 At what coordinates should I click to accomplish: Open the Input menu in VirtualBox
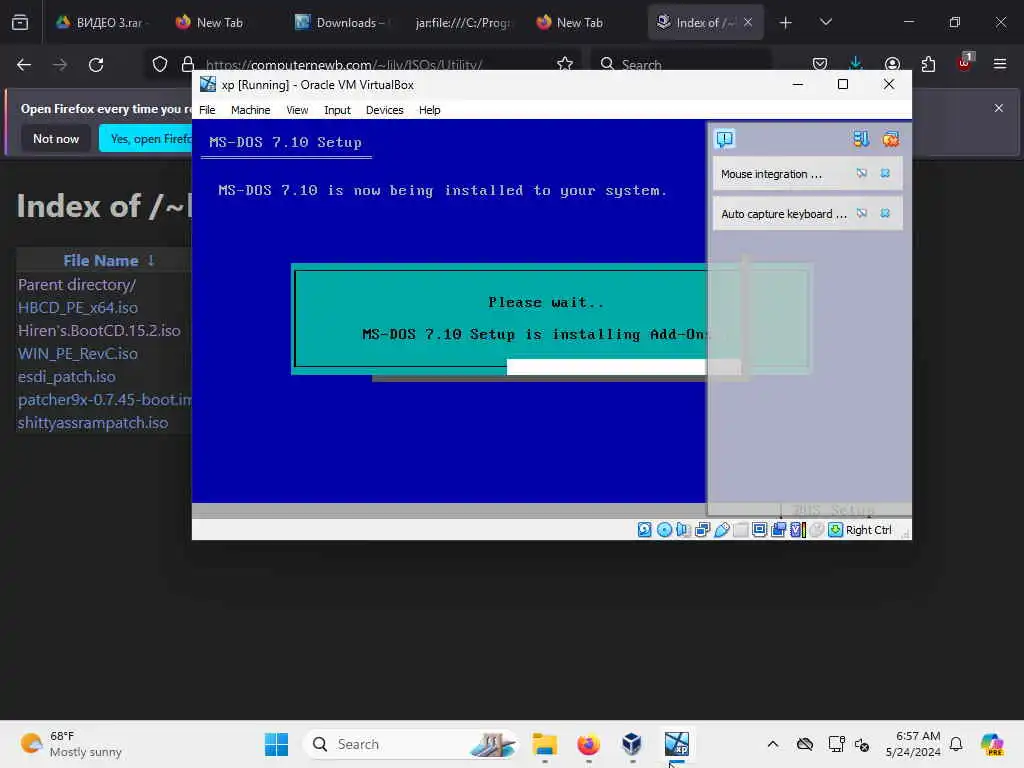(x=337, y=110)
